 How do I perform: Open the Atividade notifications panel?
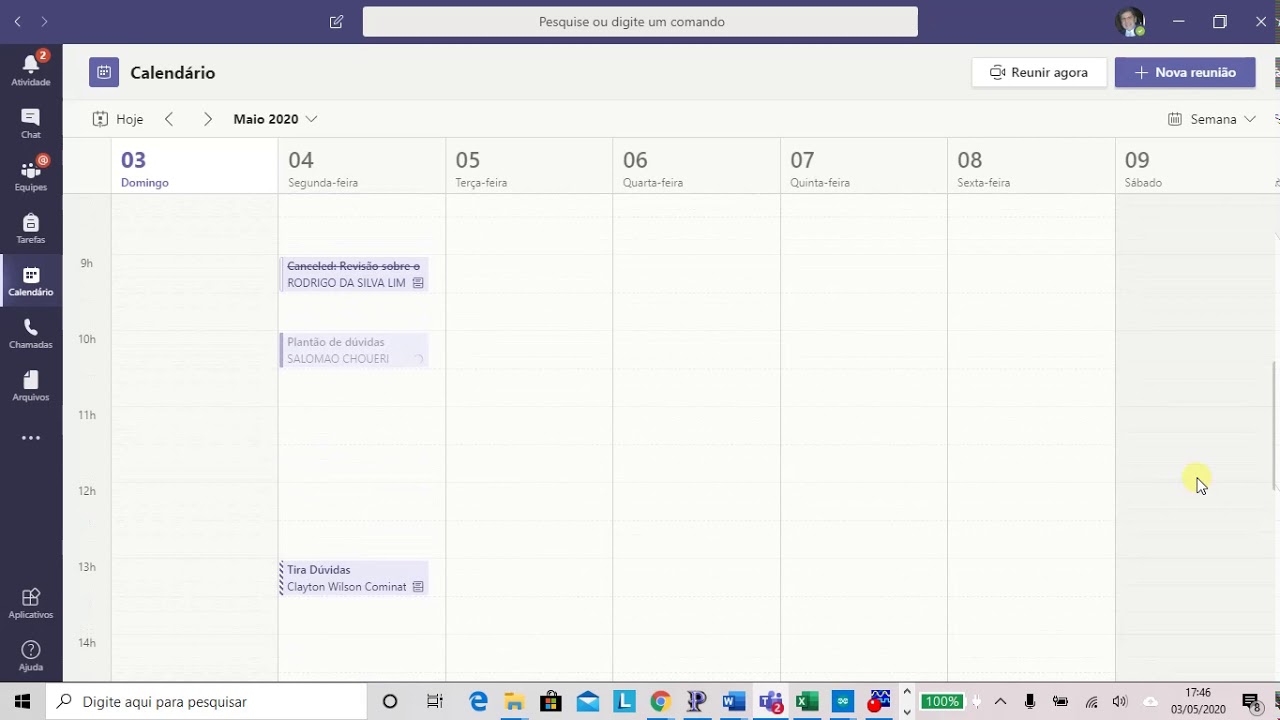point(31,68)
